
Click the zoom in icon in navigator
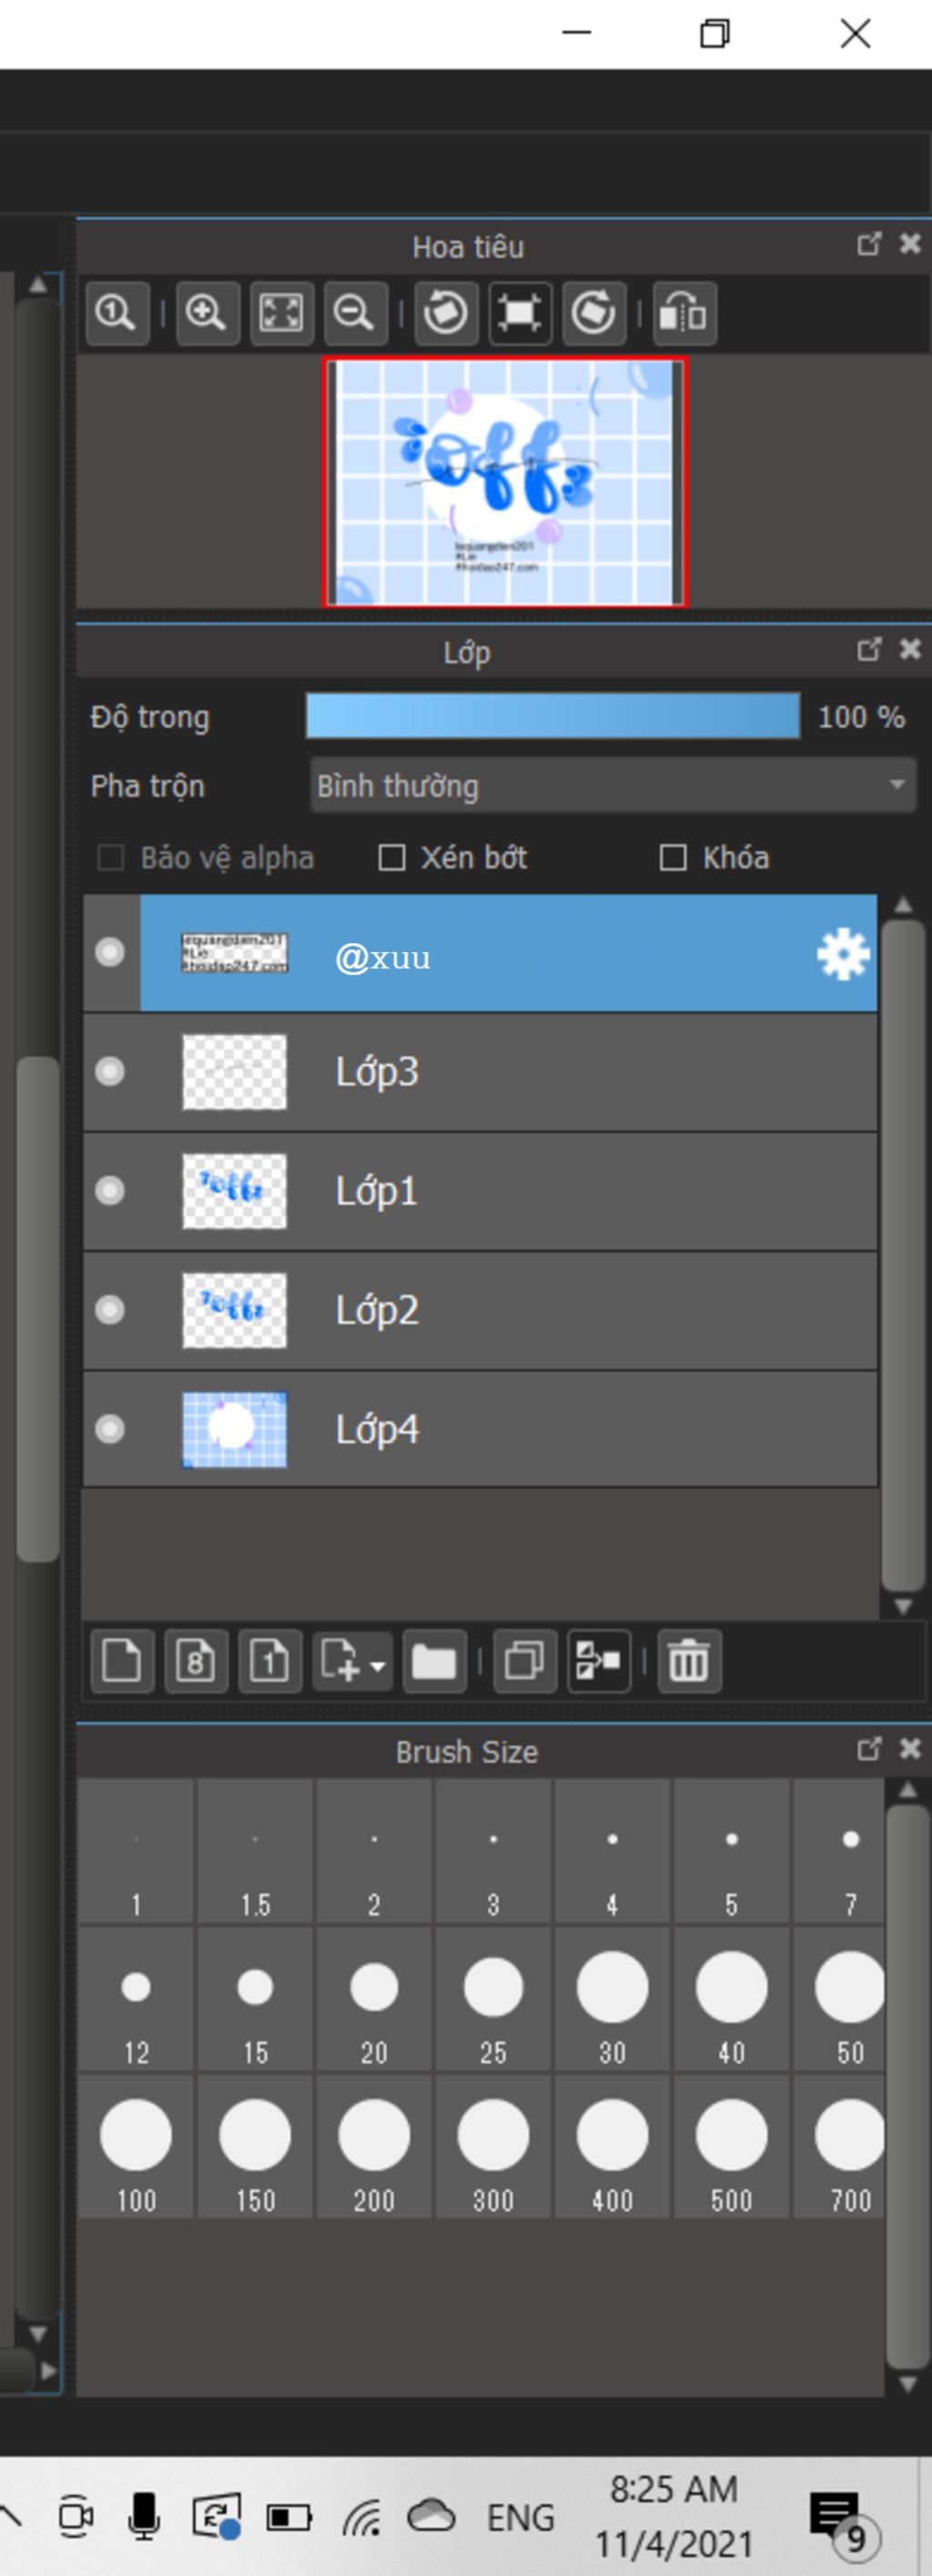pos(206,313)
